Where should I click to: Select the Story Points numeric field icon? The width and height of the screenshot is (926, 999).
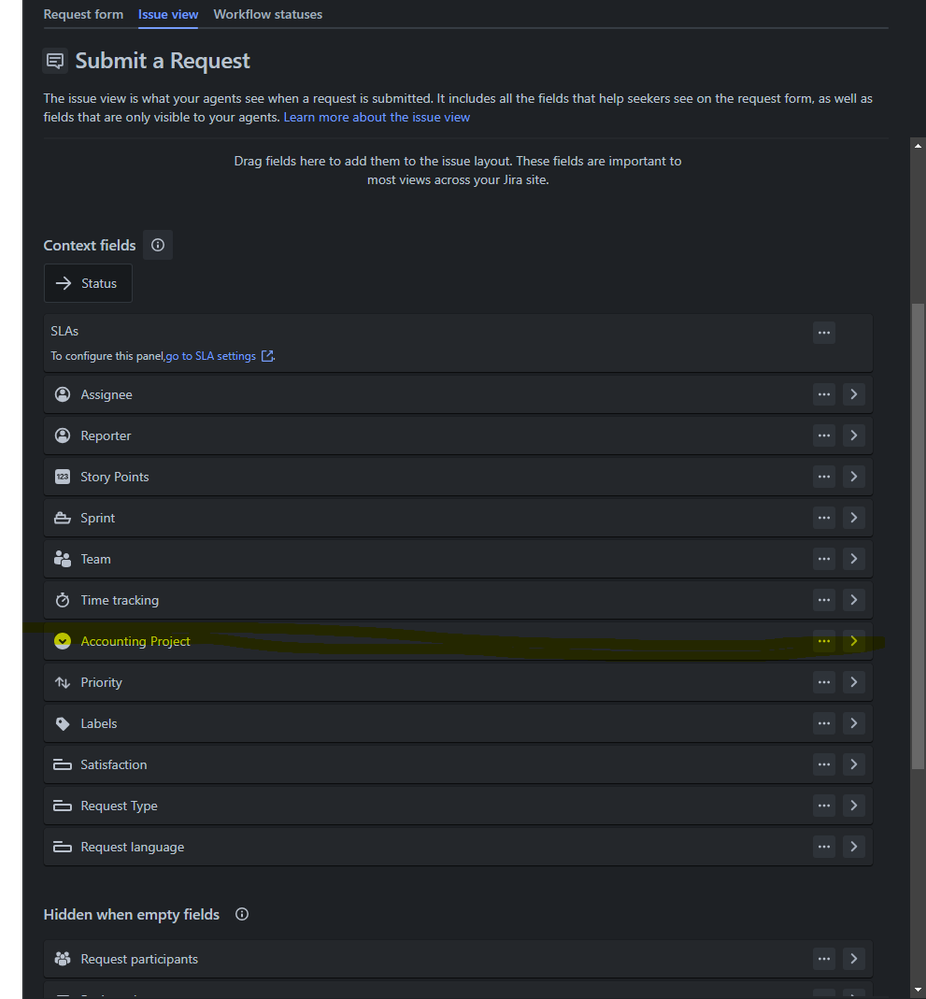(63, 476)
